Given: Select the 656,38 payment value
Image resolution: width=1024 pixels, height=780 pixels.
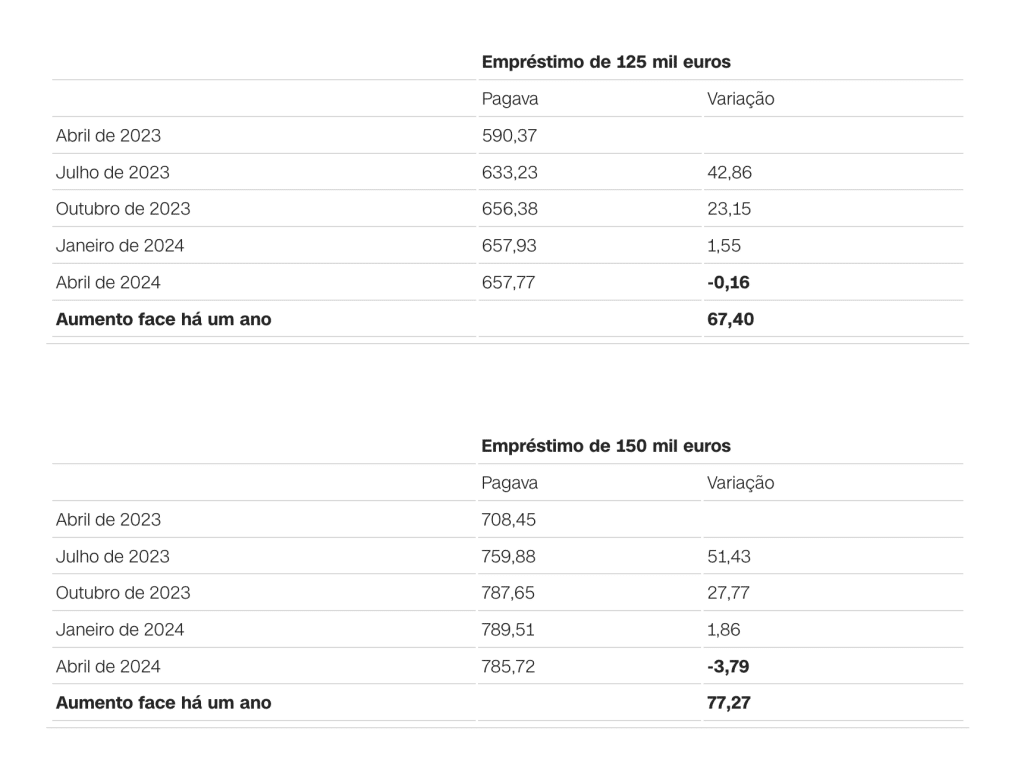Looking at the screenshot, I should coord(509,209).
